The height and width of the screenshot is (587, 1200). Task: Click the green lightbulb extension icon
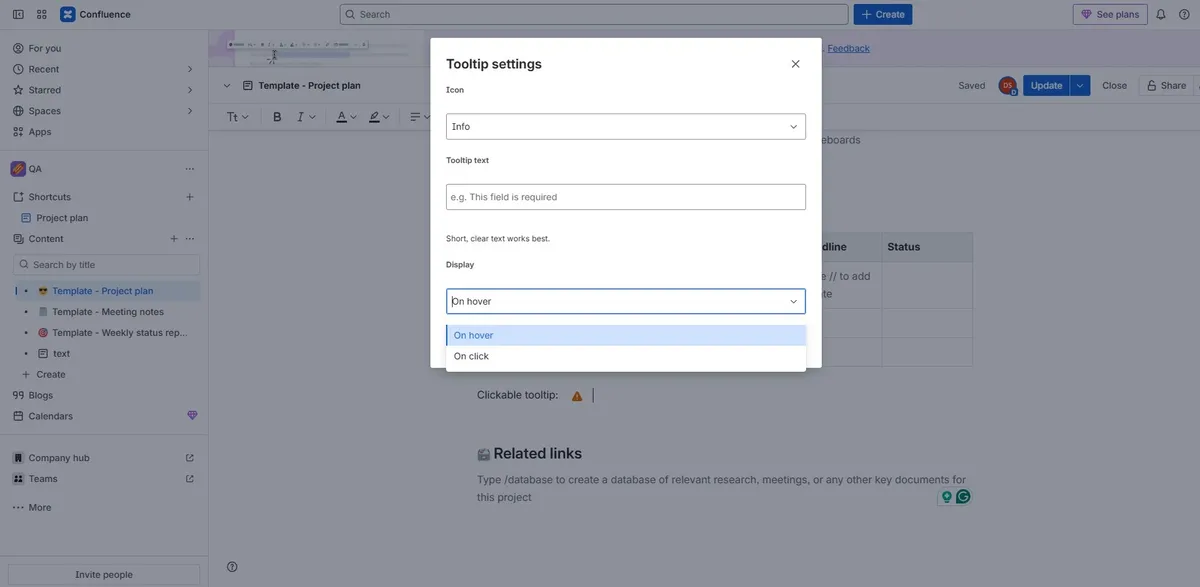coord(946,496)
